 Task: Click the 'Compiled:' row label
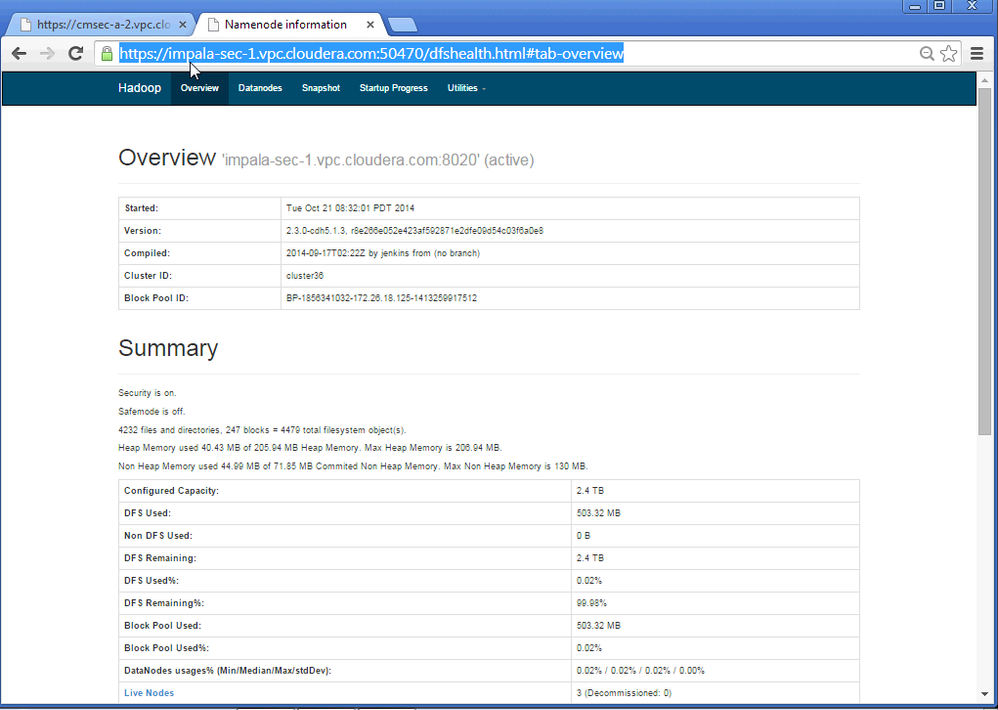[147, 253]
